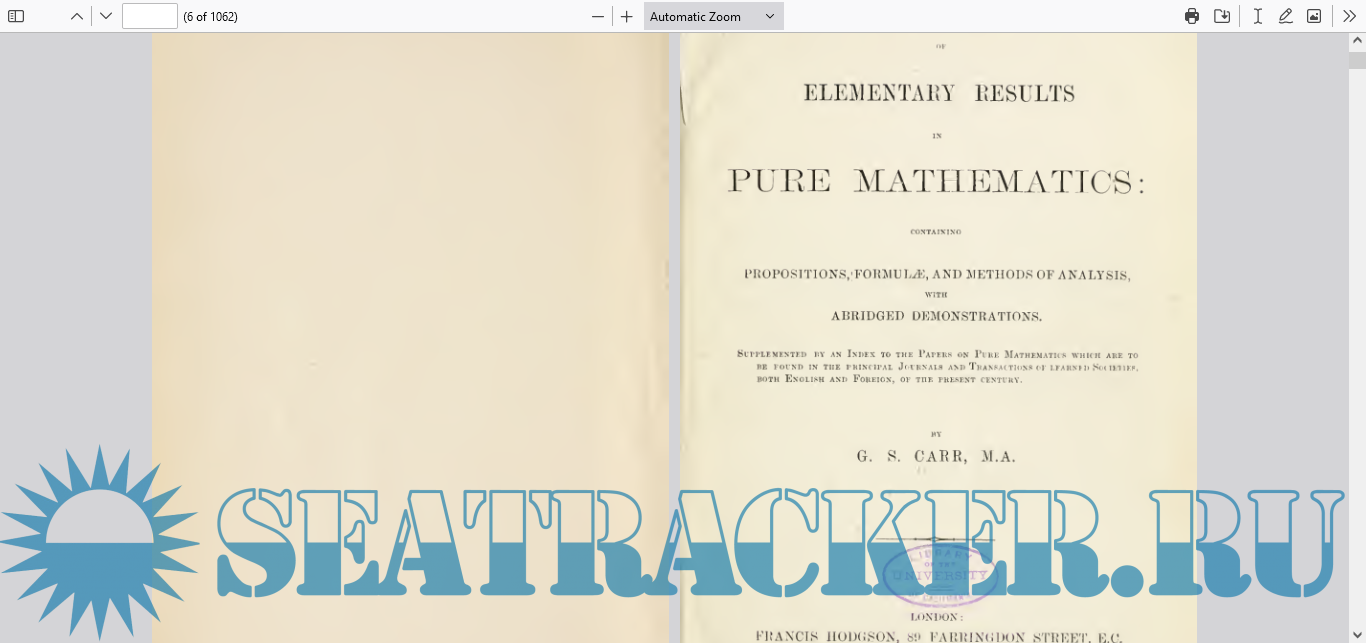The image size is (1366, 643).
Task: Click the scrollbar up arrow
Action: tap(1357, 40)
